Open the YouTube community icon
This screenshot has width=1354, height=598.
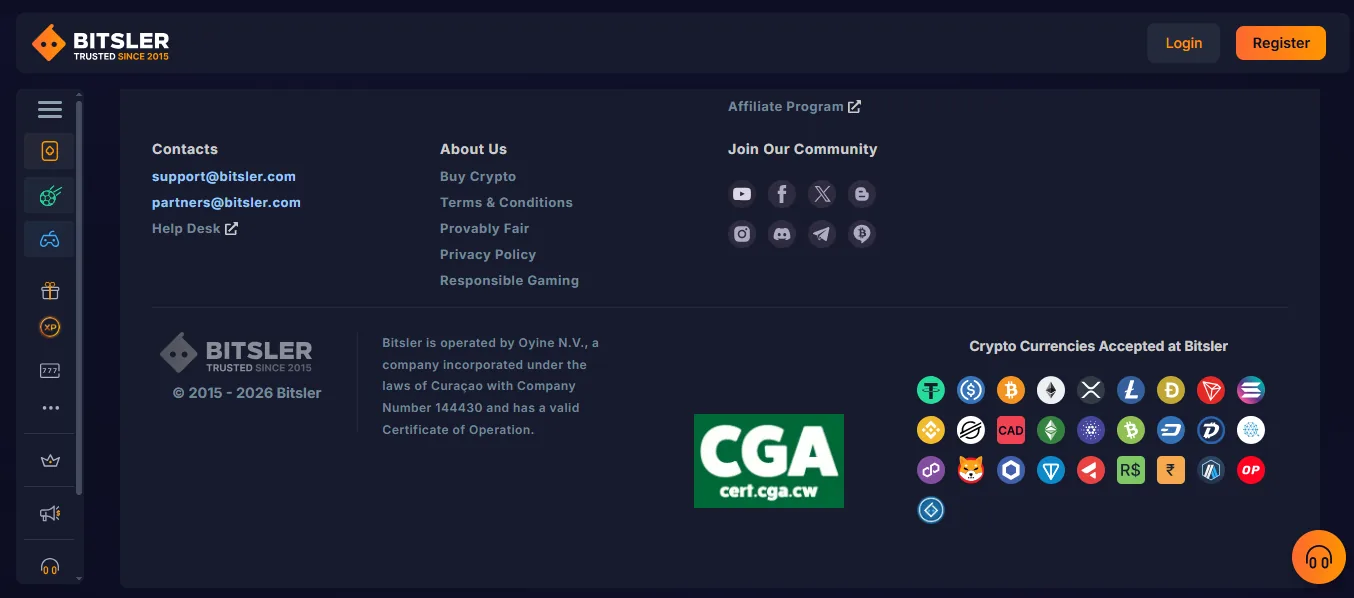(x=742, y=194)
